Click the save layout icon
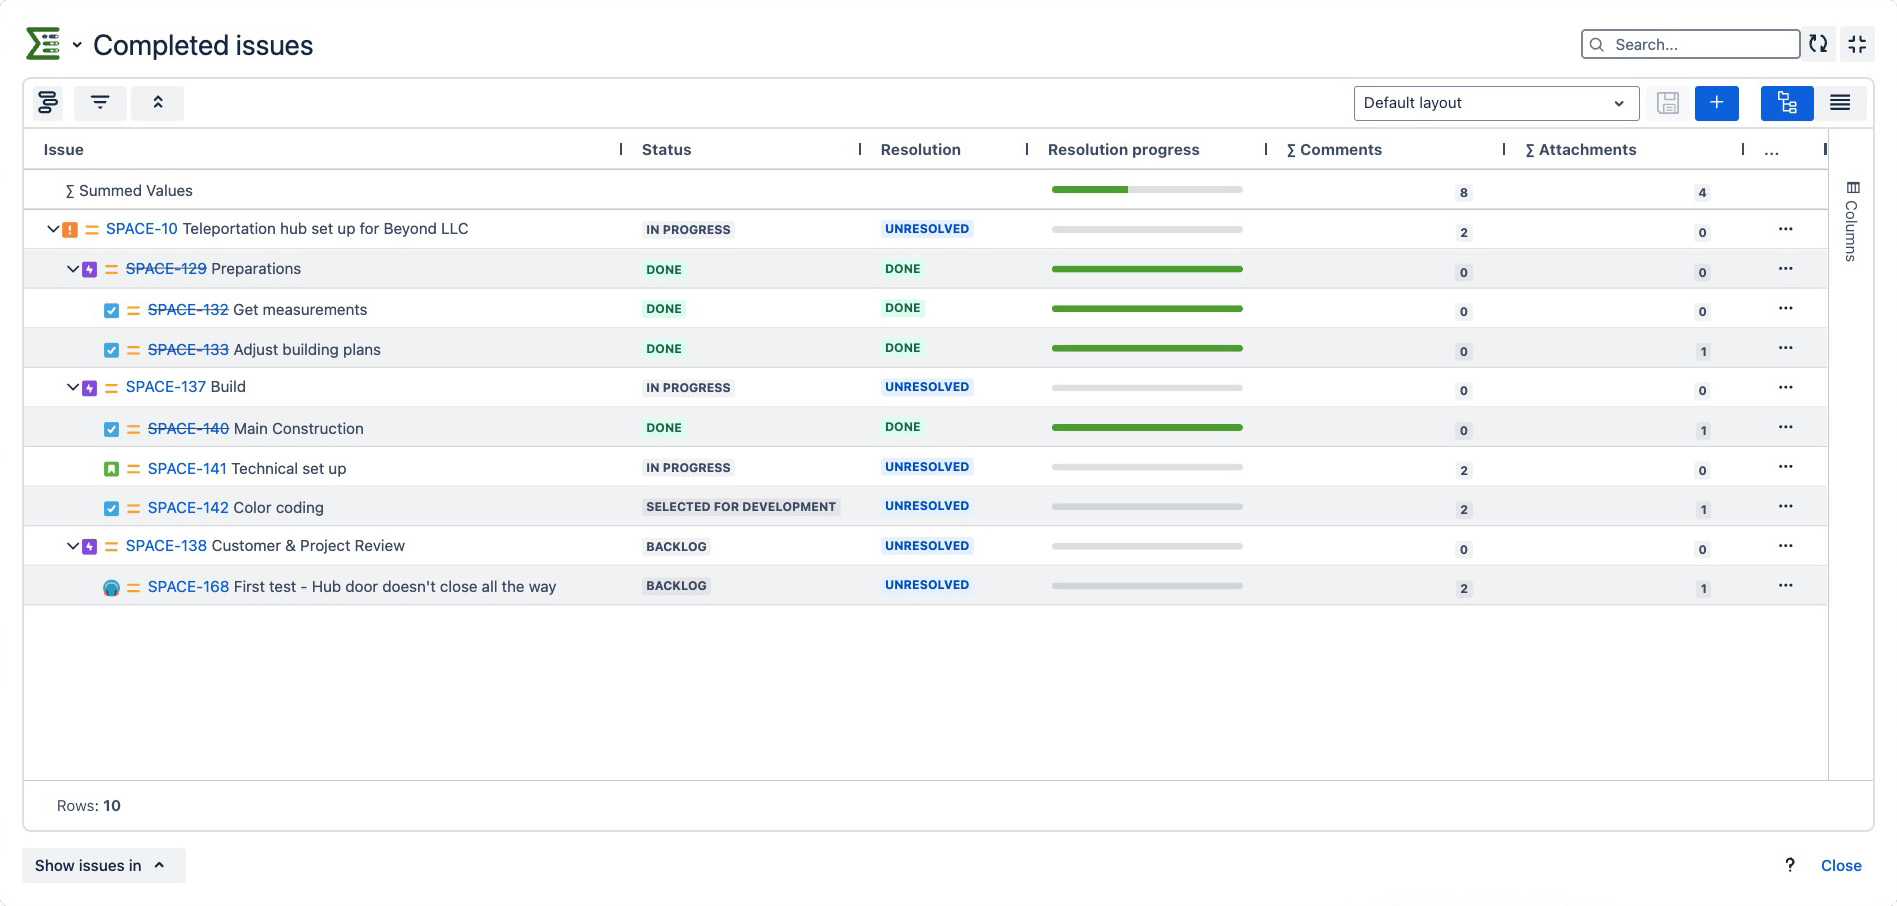1897x906 pixels. [1667, 103]
